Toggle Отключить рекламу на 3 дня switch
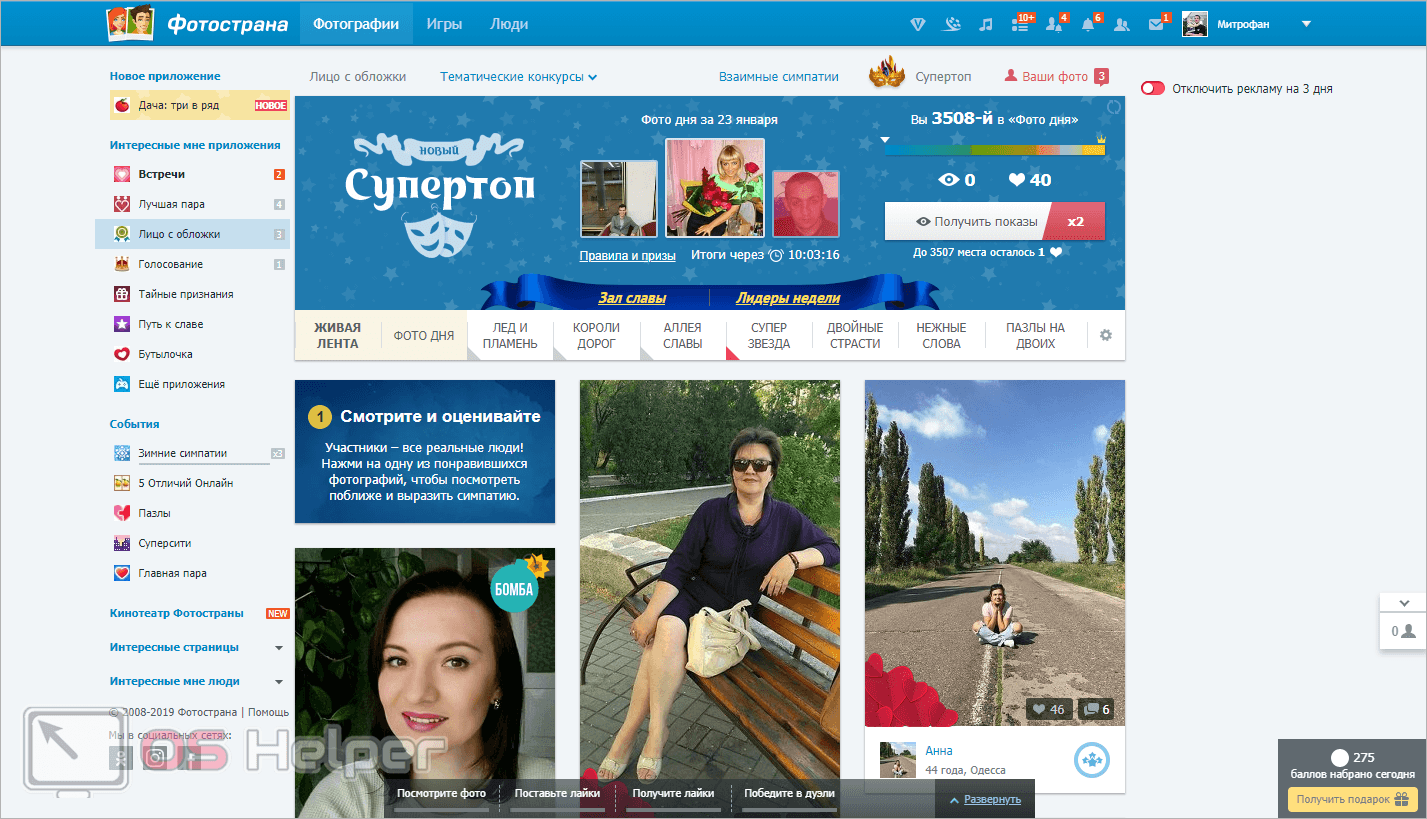Viewport: 1427px width, 819px height. coord(1153,88)
